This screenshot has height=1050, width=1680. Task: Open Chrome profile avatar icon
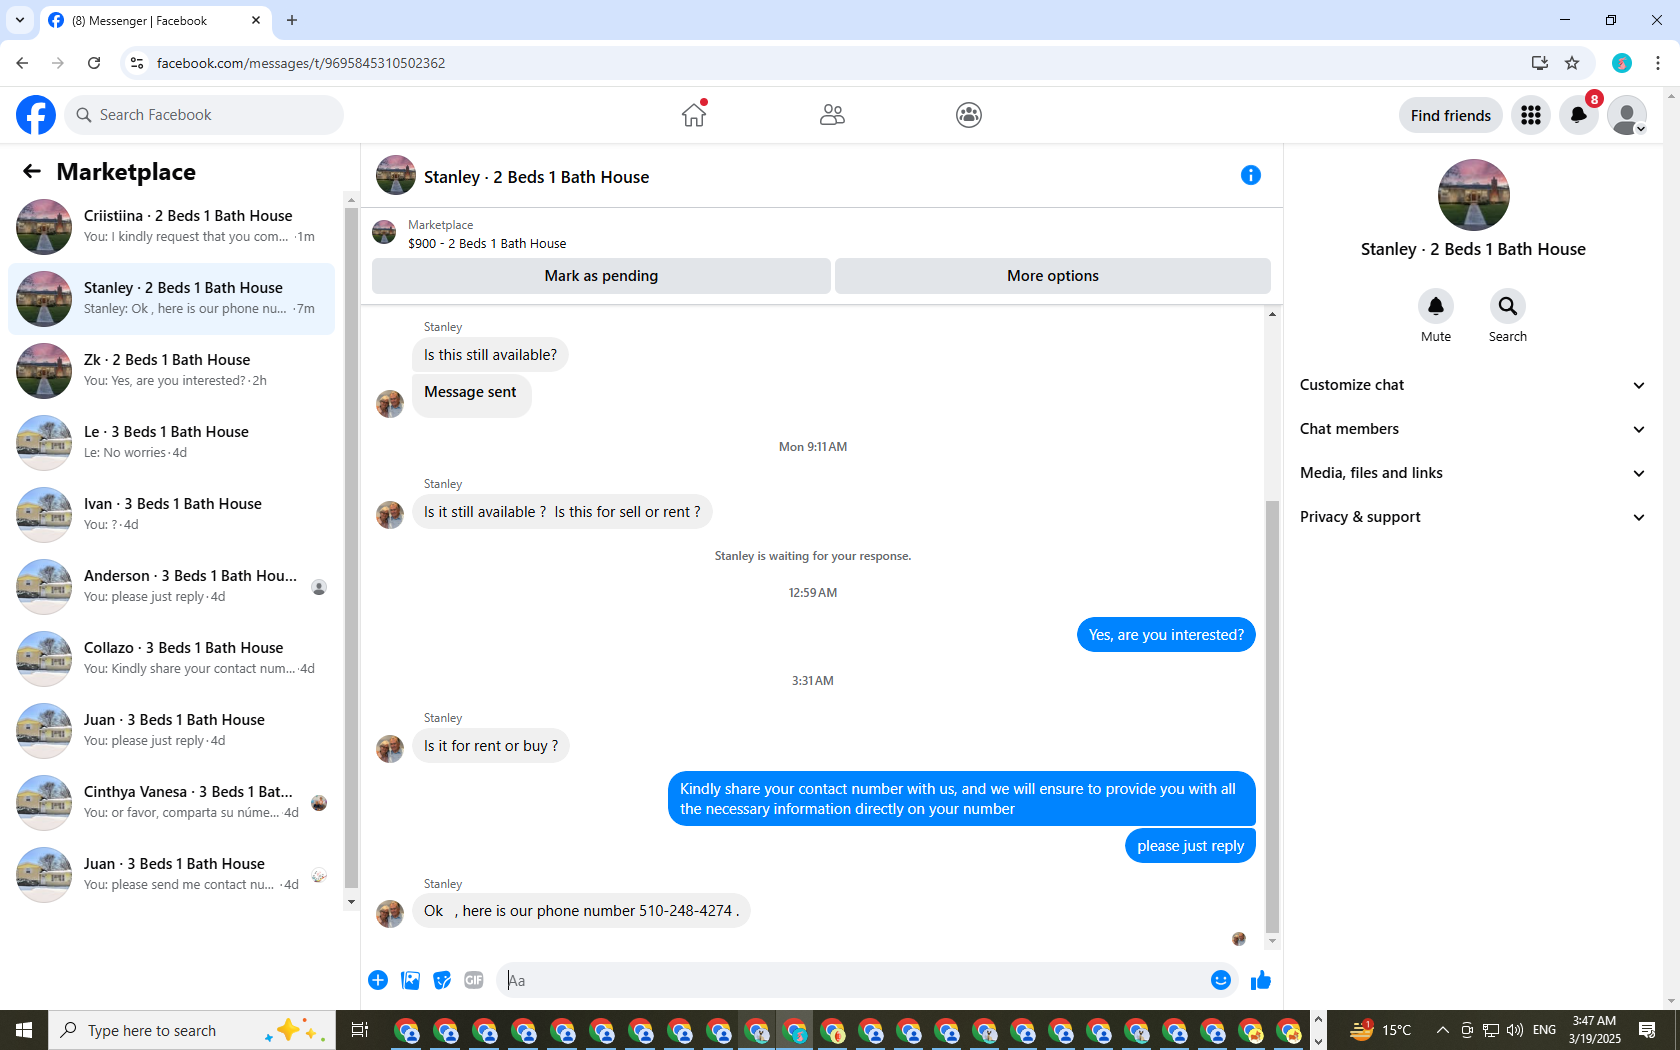pyautogui.click(x=1622, y=63)
